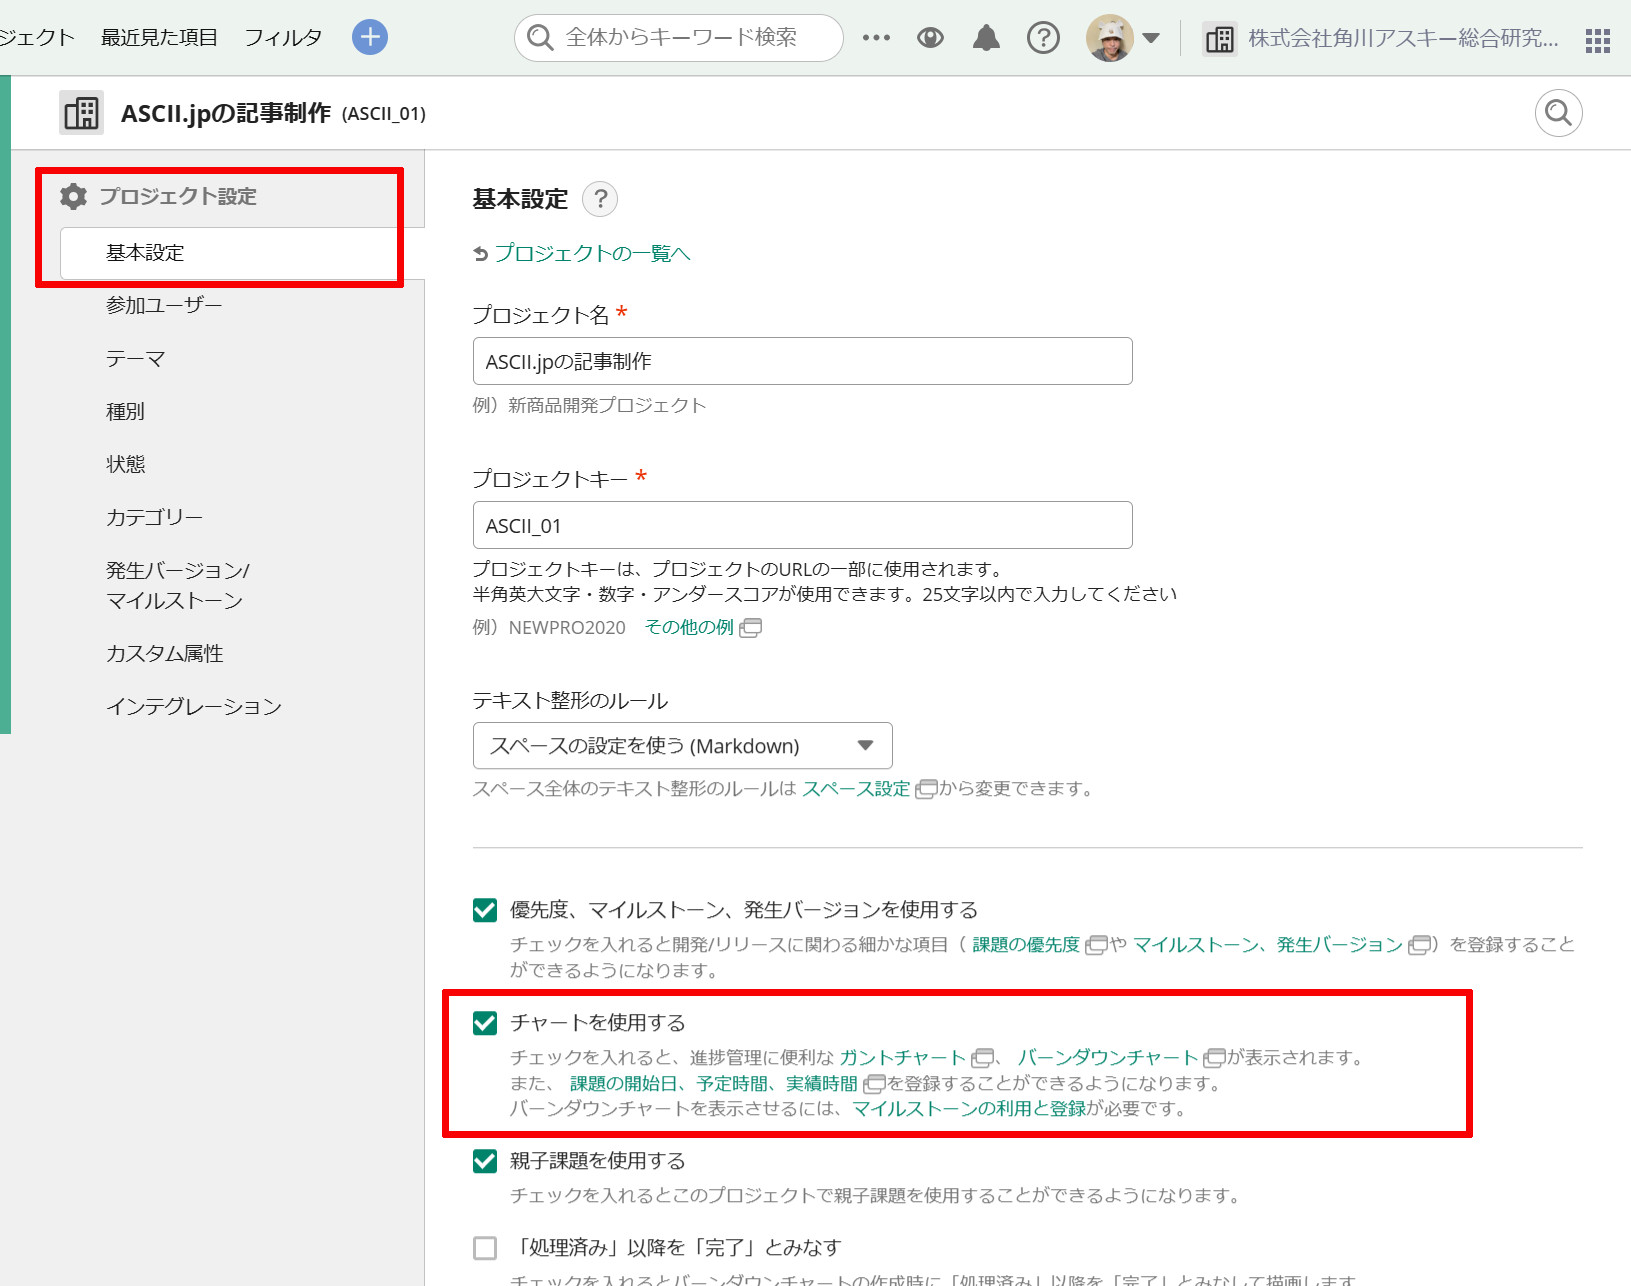This screenshot has width=1631, height=1286.
Task: Click the プロジェクトキー text field
Action: tap(802, 525)
